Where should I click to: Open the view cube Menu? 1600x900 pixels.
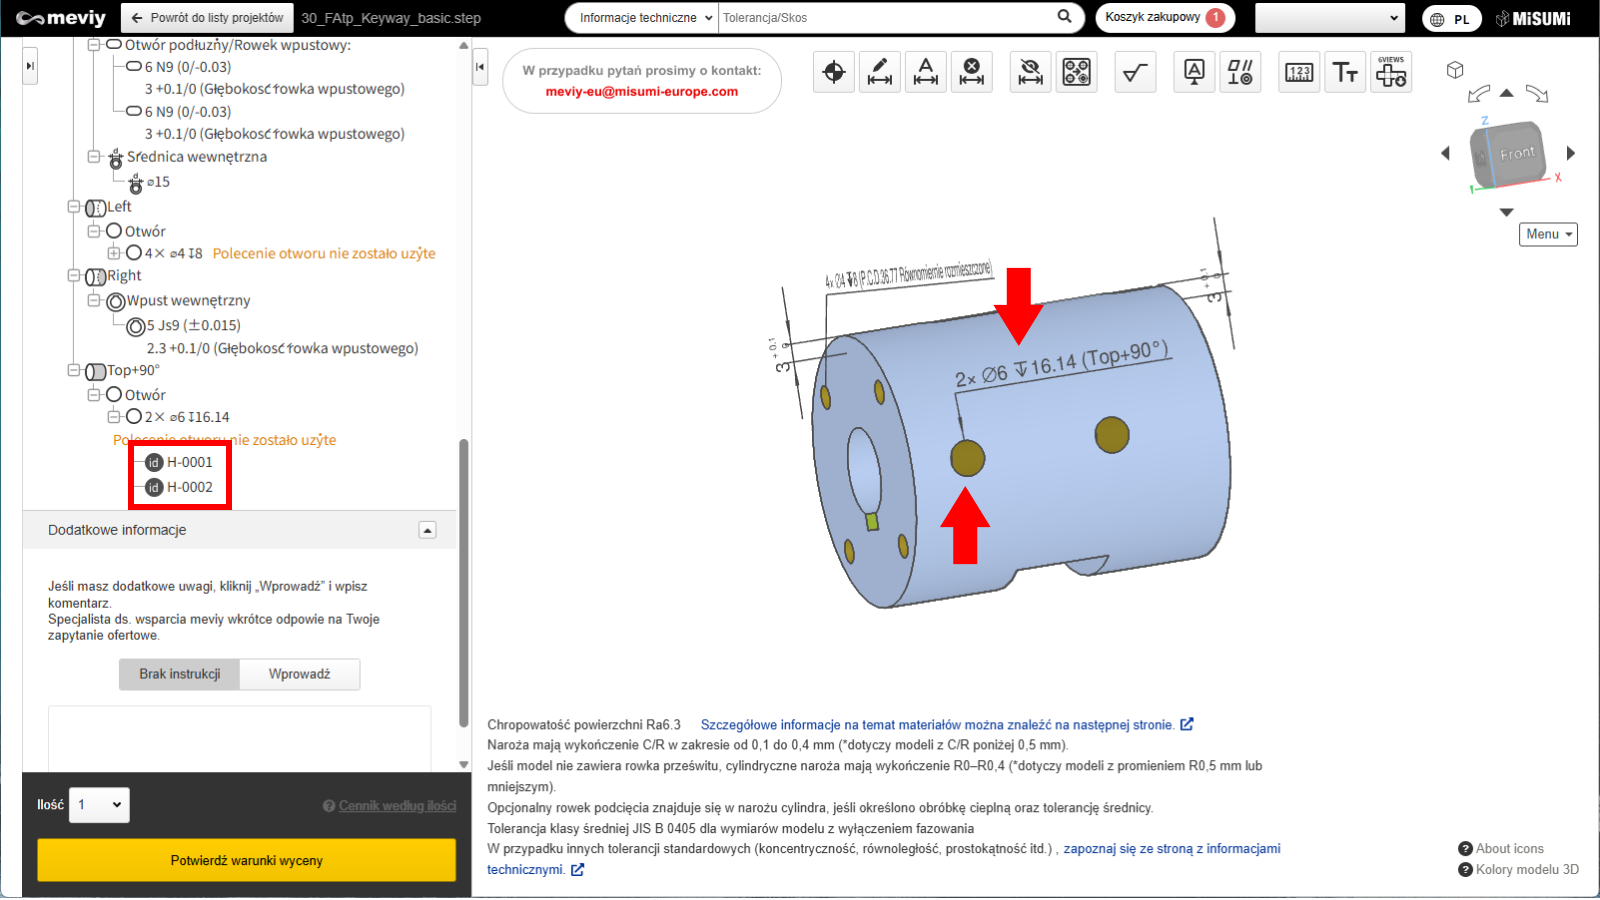pos(1547,234)
